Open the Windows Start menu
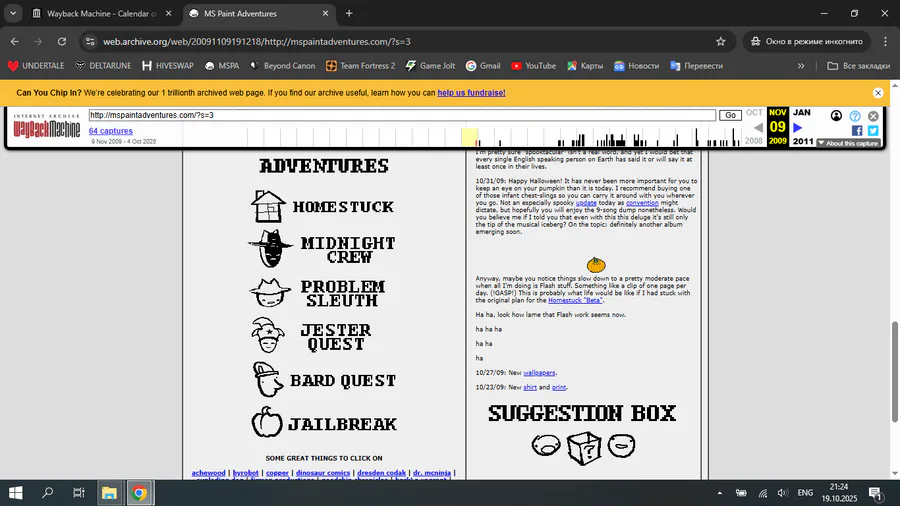 click(x=15, y=493)
